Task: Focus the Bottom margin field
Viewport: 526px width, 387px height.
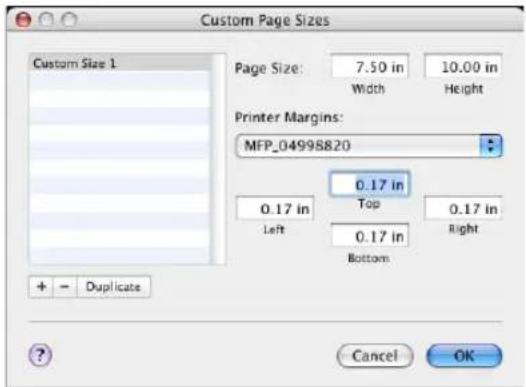Action: coord(369,236)
